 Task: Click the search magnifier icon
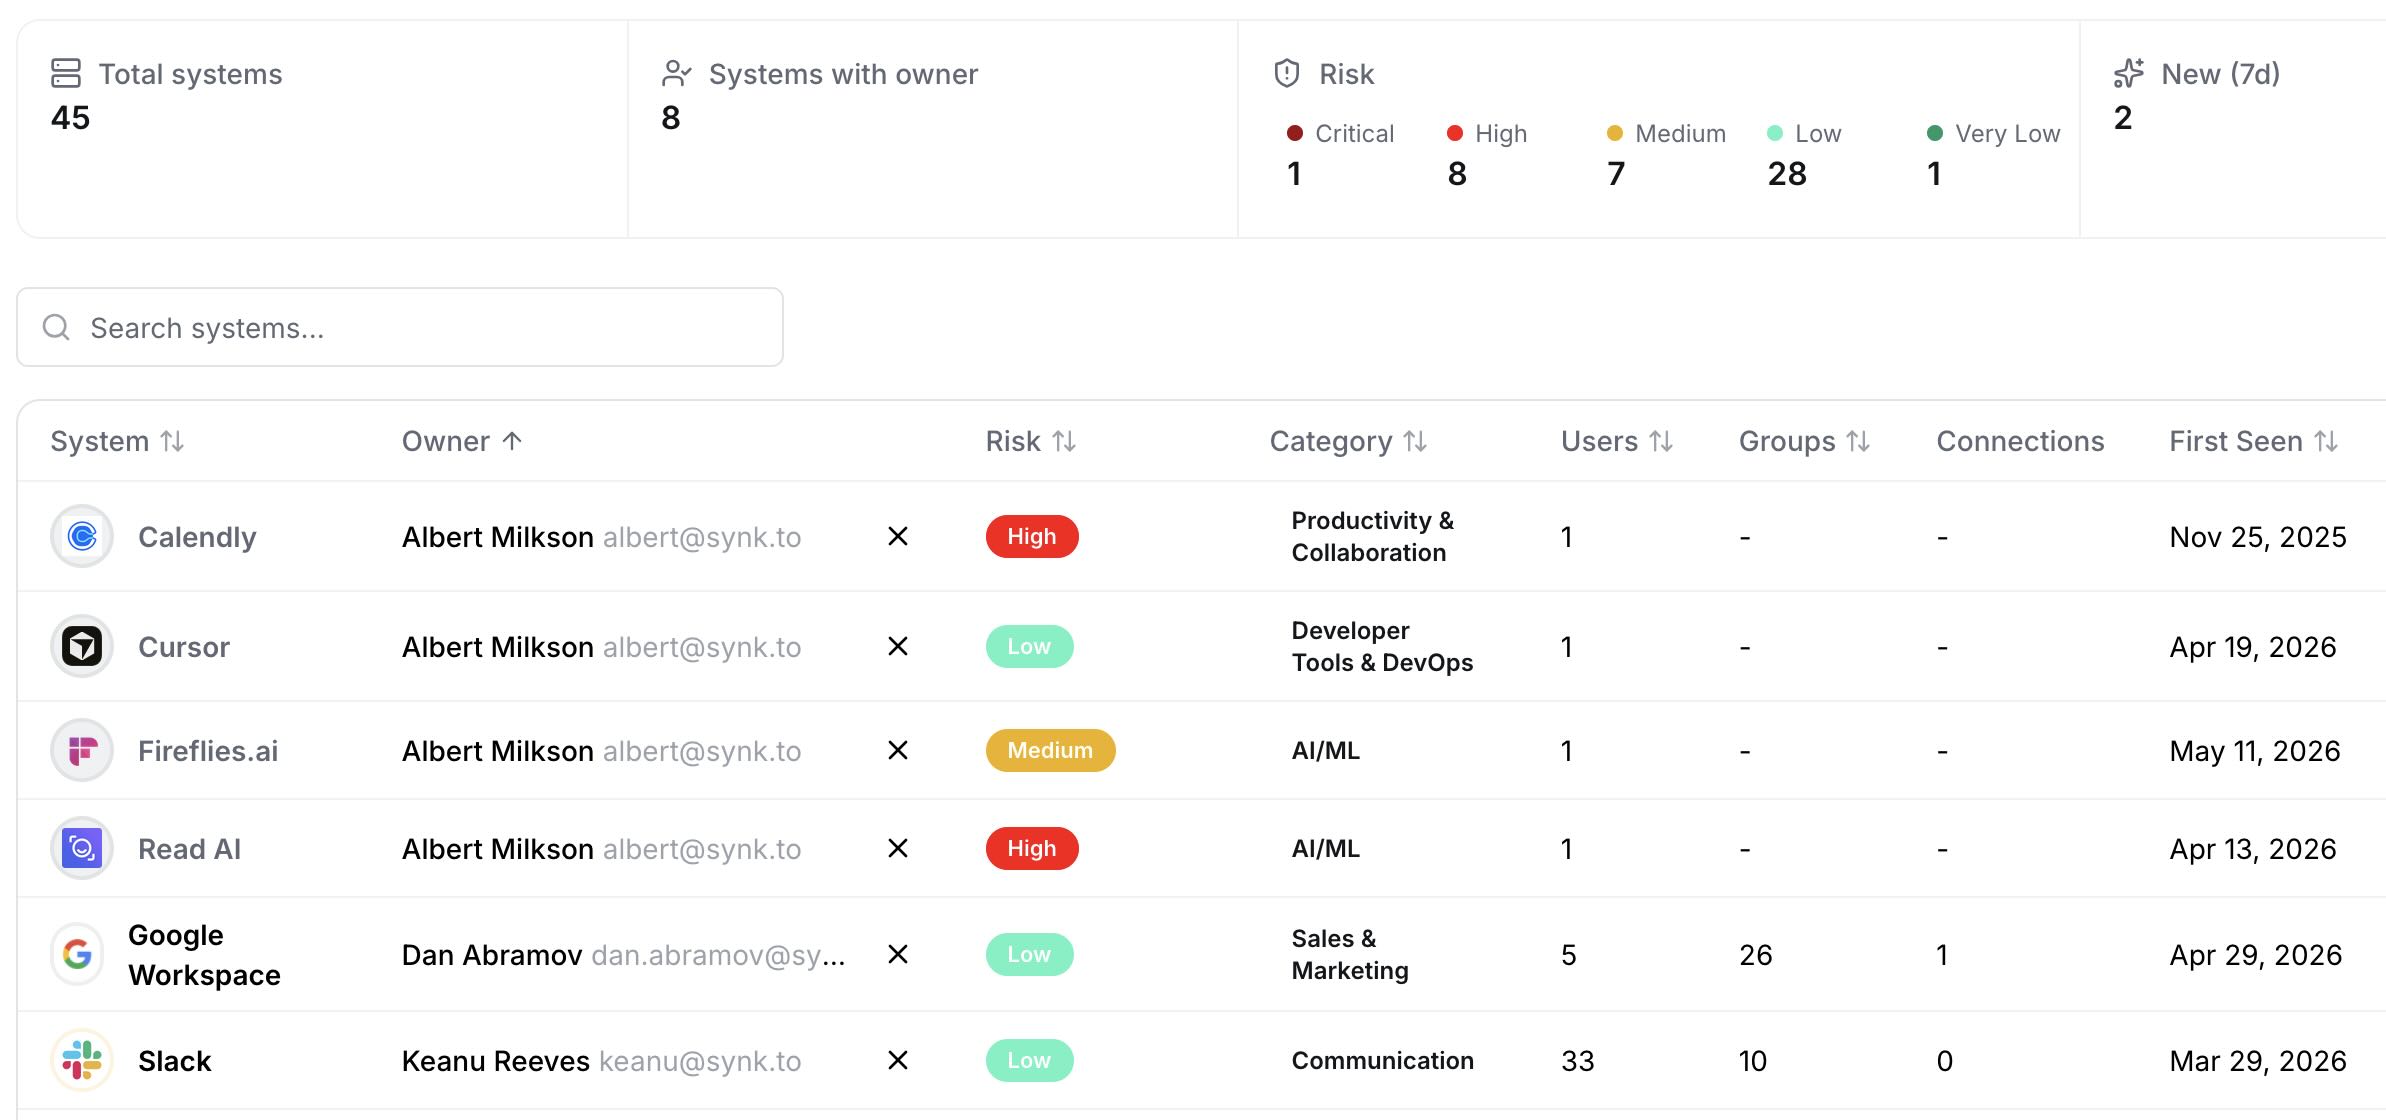click(x=56, y=327)
